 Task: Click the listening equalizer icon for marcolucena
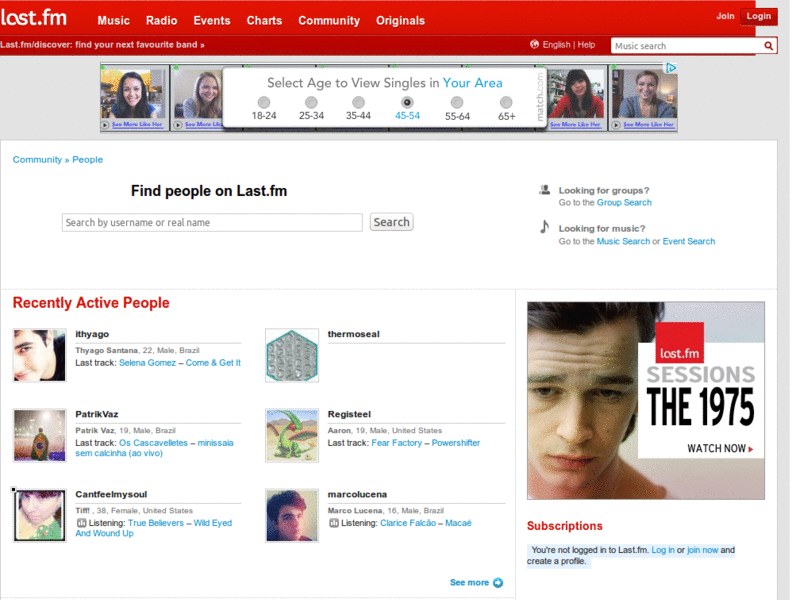point(334,523)
